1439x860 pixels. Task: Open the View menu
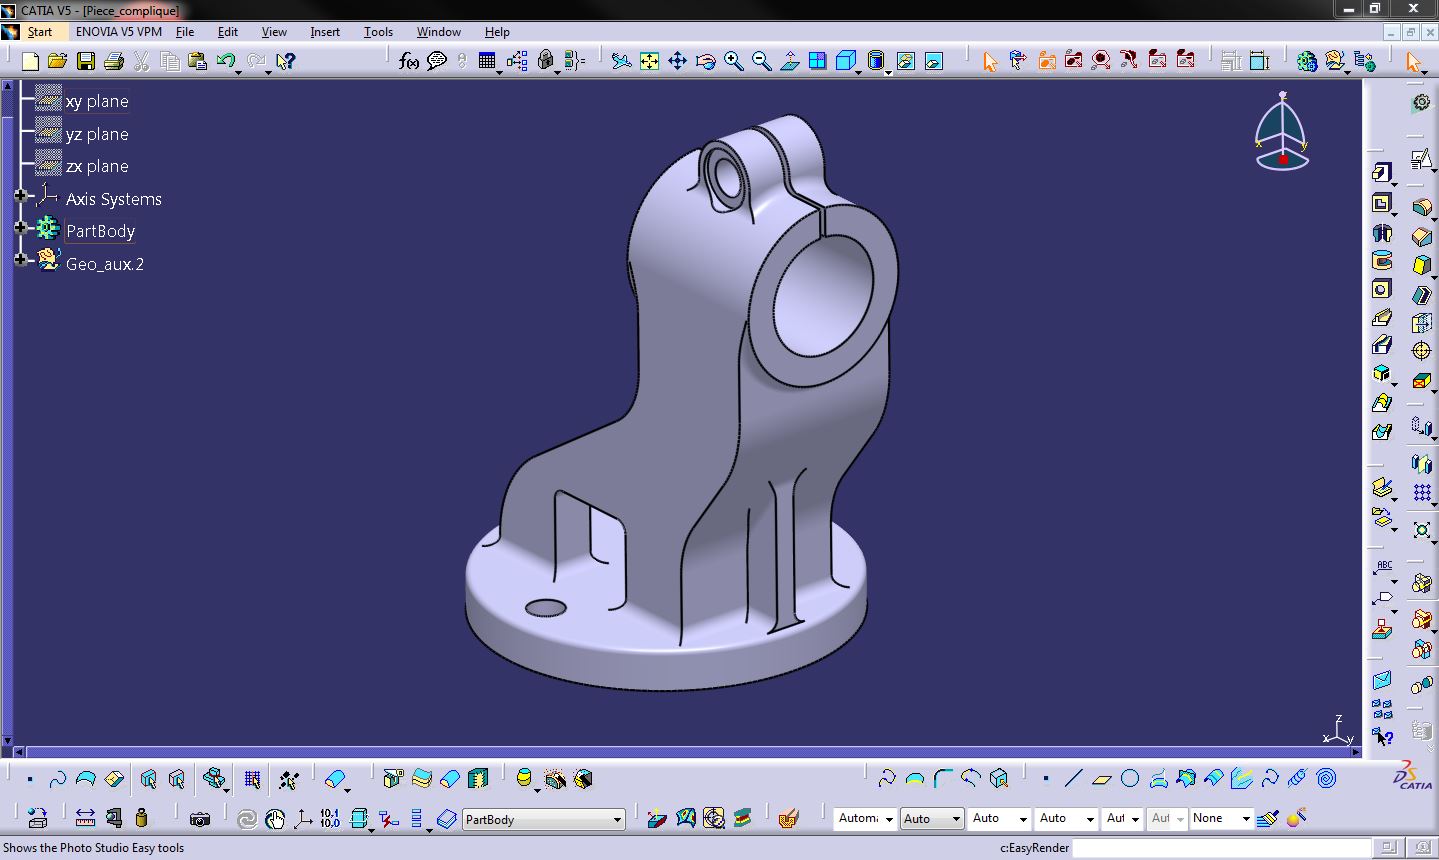click(274, 32)
